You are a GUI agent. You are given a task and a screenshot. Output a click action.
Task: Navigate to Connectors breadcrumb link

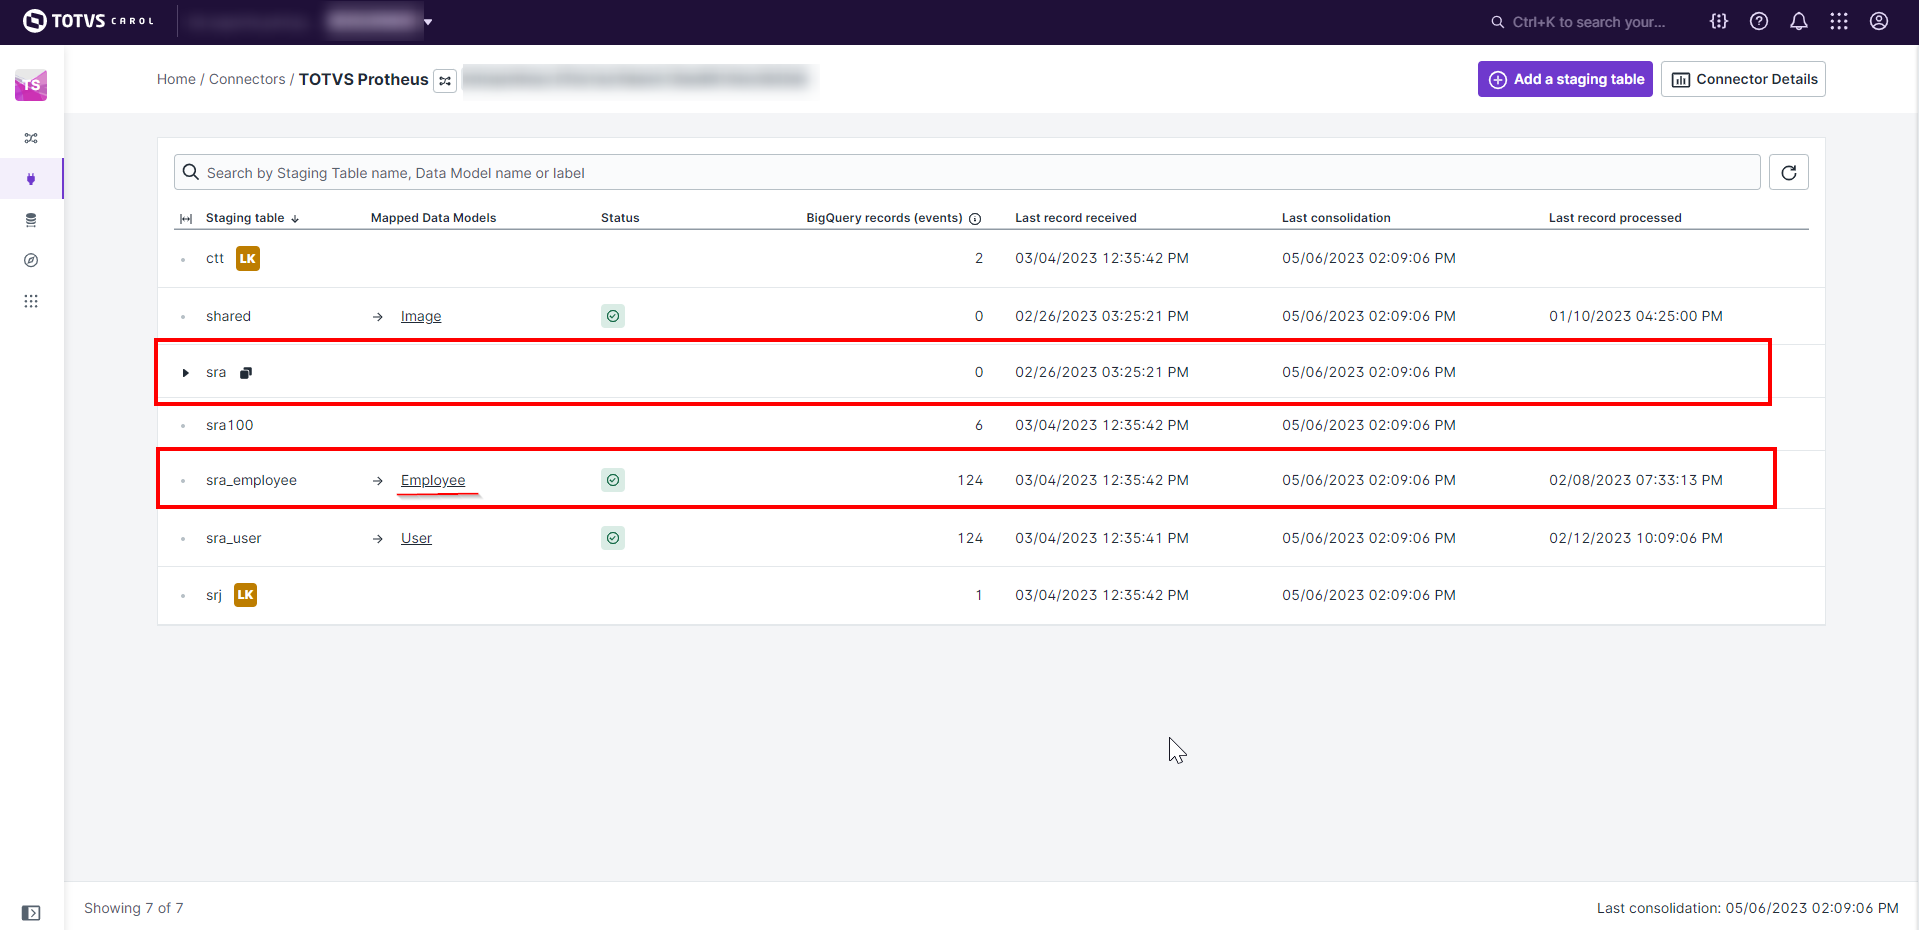point(247,79)
